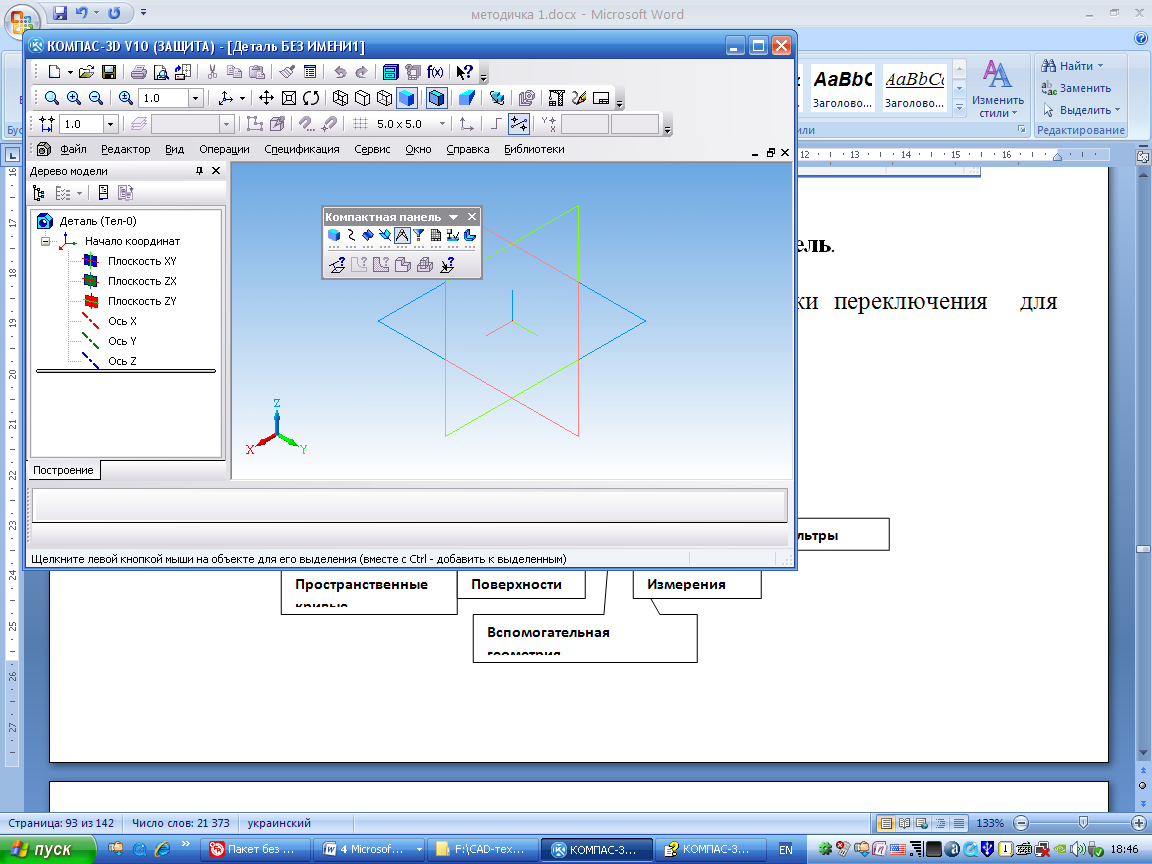
Task: Open dropdown arrow next to New document
Action: coord(70,72)
